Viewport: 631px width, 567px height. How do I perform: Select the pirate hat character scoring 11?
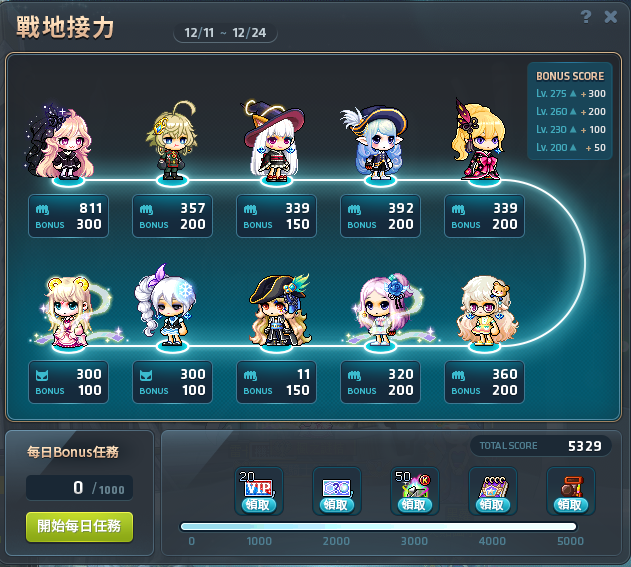tap(280, 310)
